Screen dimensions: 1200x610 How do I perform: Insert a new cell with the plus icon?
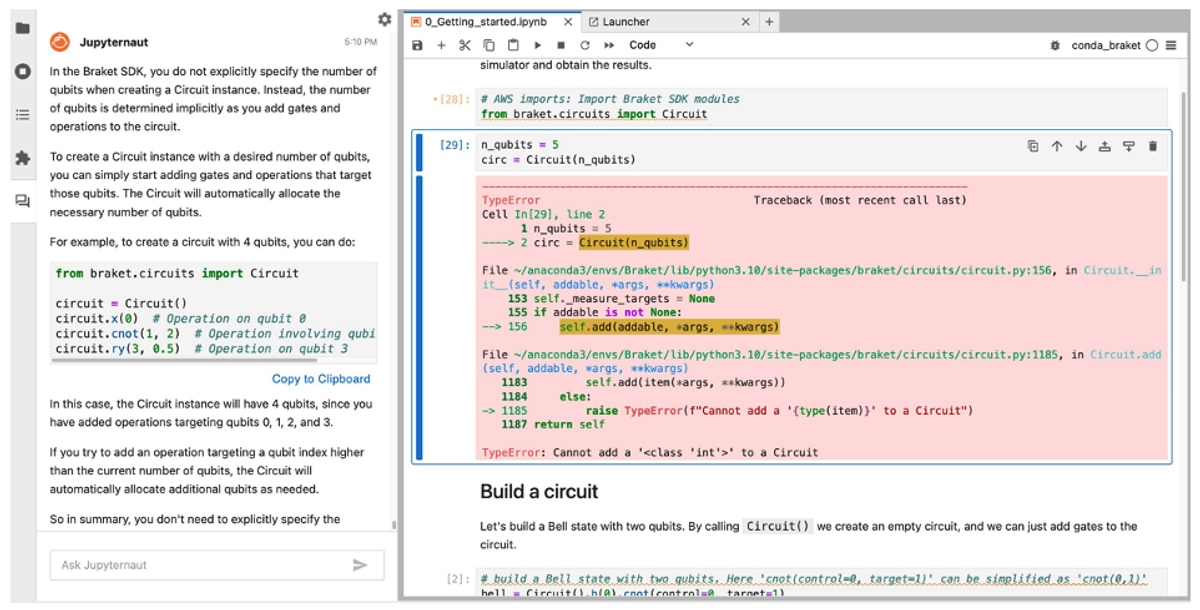coord(441,45)
